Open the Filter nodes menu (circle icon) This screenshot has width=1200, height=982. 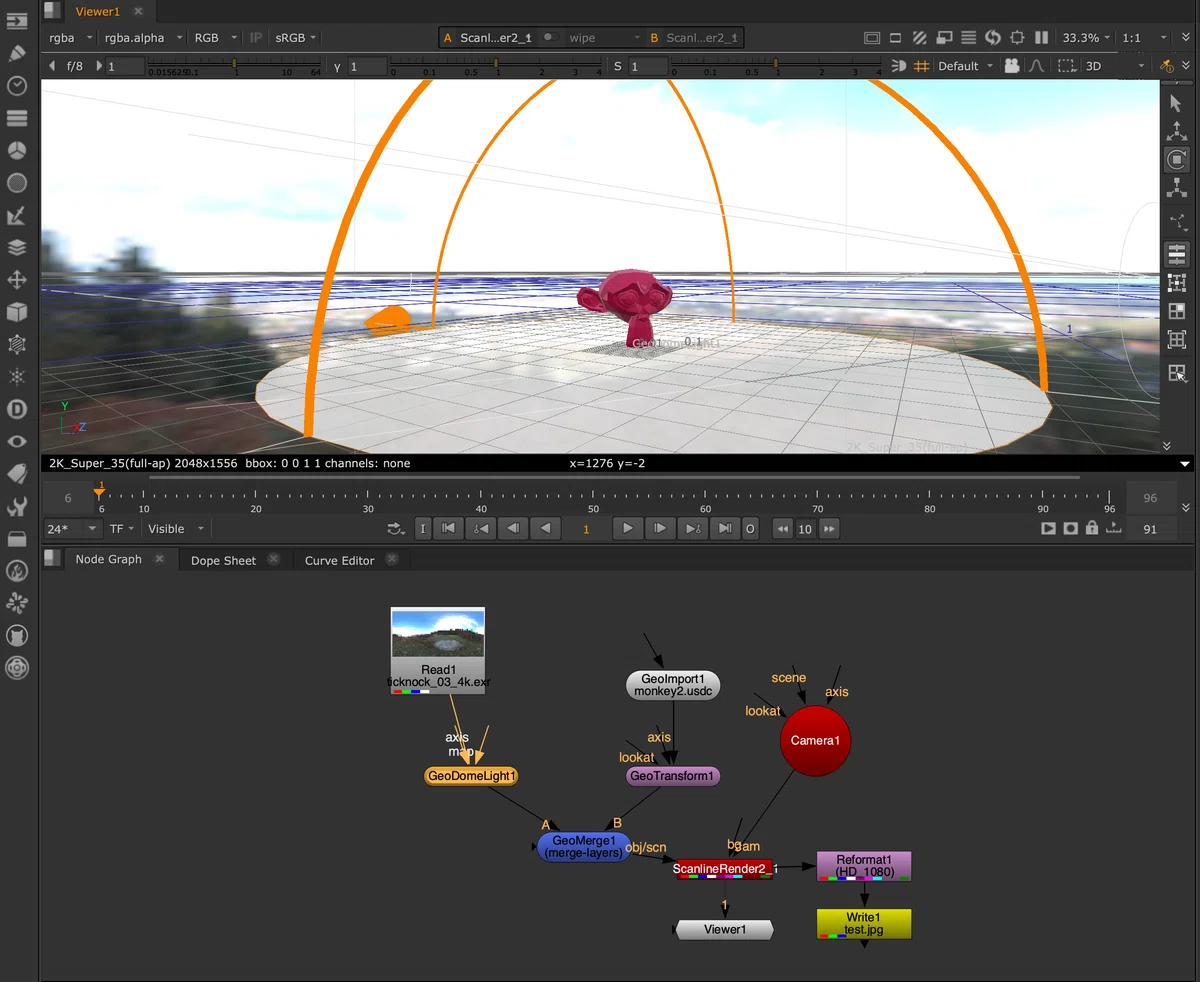pyautogui.click(x=16, y=183)
